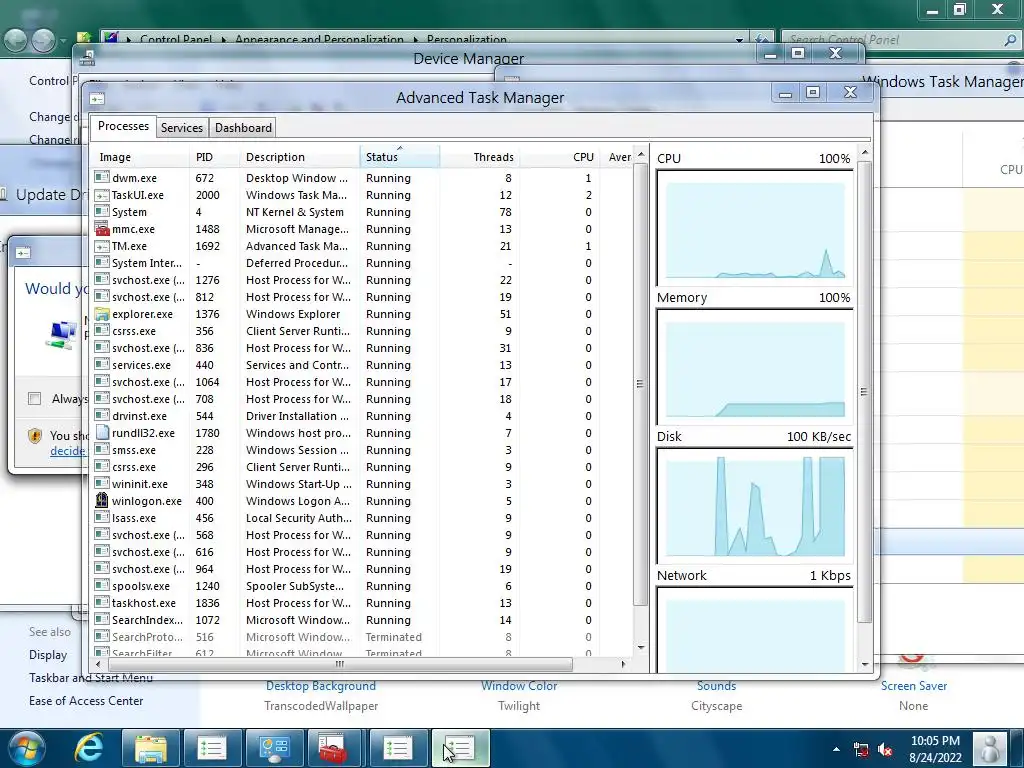Open the Screen Saver link
Image resolution: width=1024 pixels, height=768 pixels.
click(x=914, y=686)
